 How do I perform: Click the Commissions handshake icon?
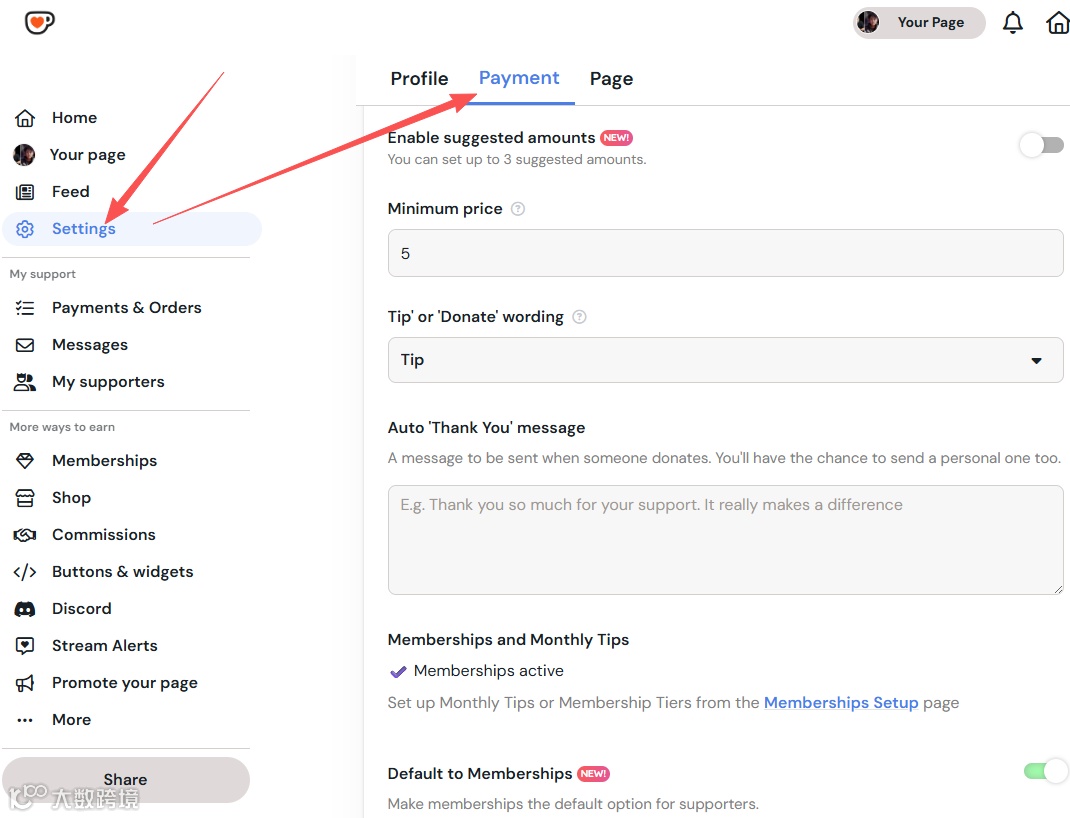click(x=25, y=535)
